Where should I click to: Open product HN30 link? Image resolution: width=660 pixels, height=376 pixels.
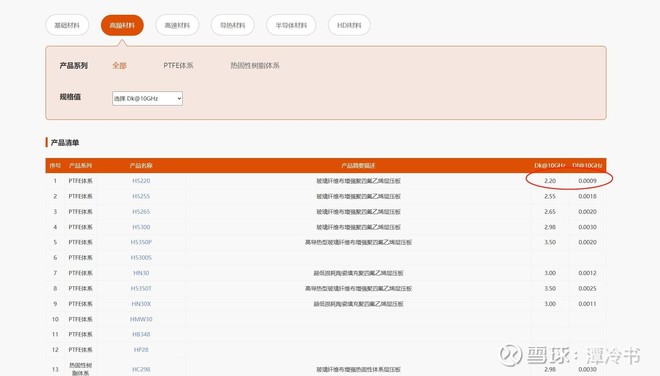[x=141, y=273]
